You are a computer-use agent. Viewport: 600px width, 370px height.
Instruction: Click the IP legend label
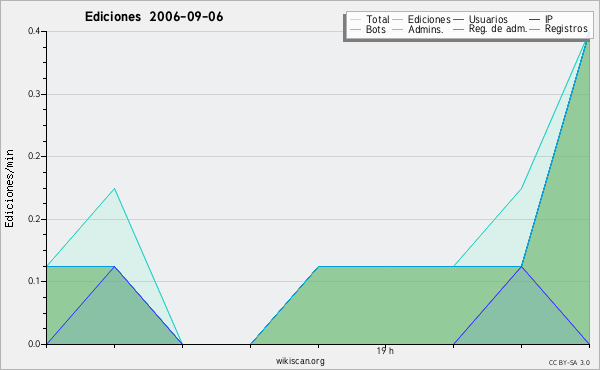(x=549, y=19)
